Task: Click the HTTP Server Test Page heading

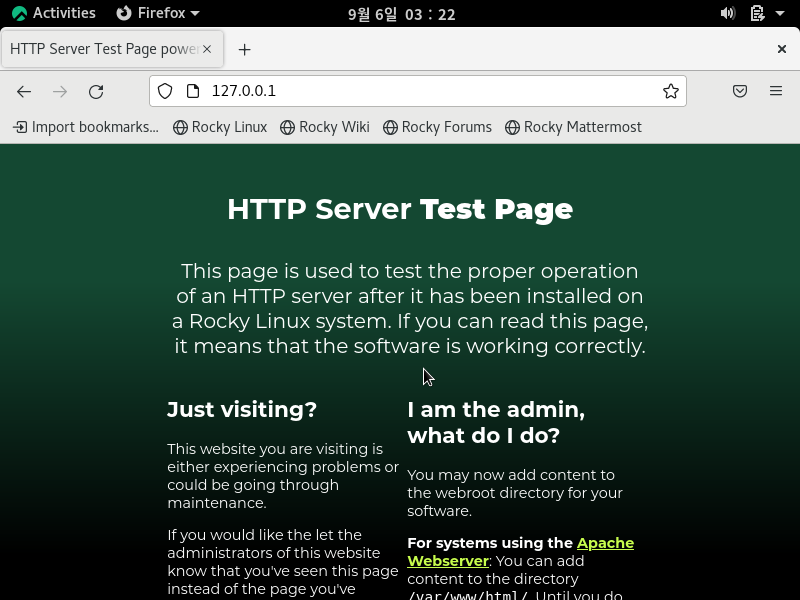Action: point(400,209)
